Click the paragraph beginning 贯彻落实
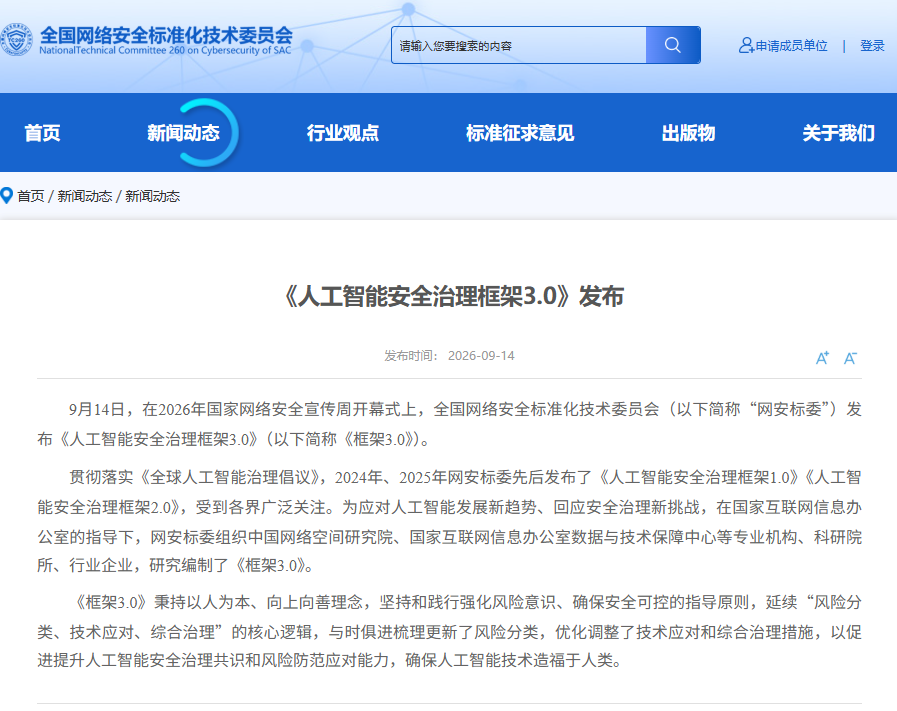This screenshot has height=711, width=897. point(449,521)
